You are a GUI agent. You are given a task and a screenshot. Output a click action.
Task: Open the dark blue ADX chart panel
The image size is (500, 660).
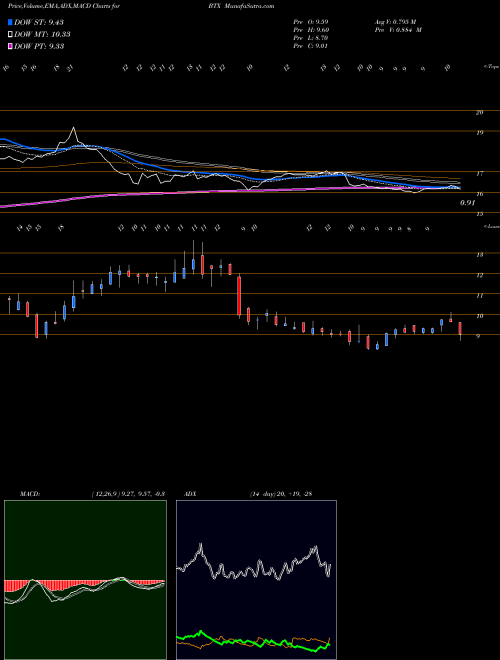click(256, 580)
